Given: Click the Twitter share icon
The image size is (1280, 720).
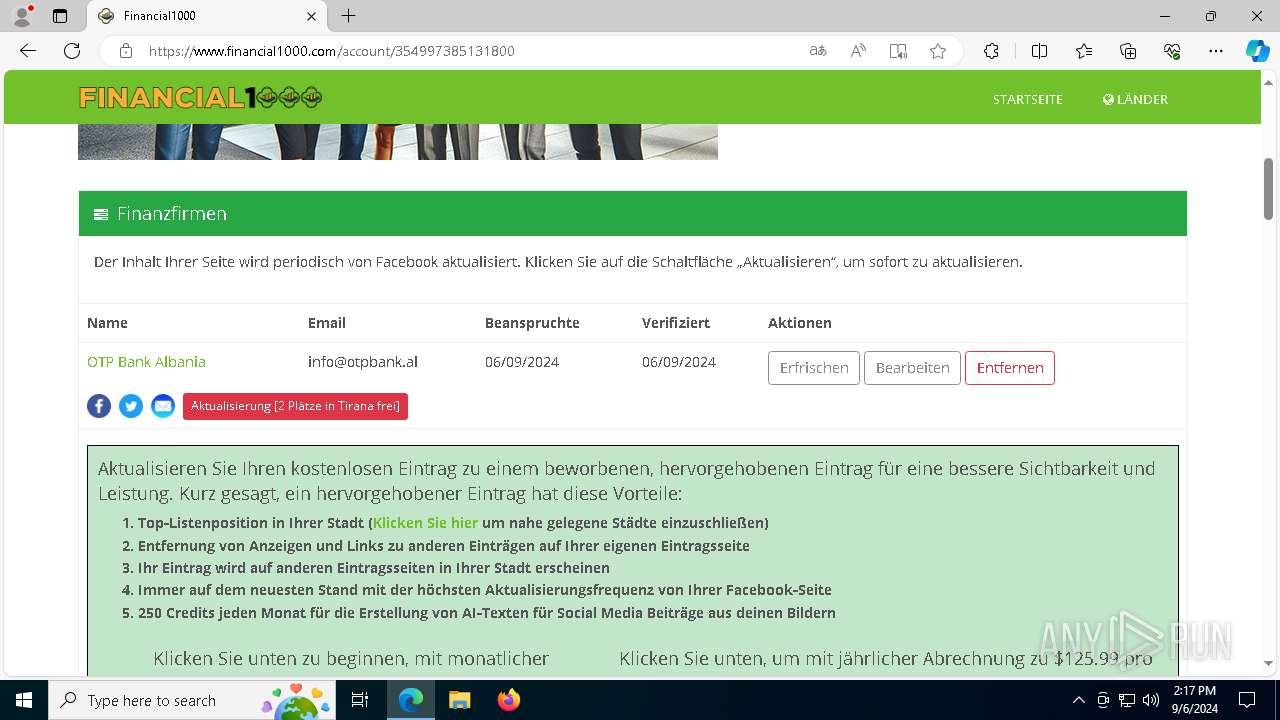Looking at the screenshot, I should [x=131, y=406].
